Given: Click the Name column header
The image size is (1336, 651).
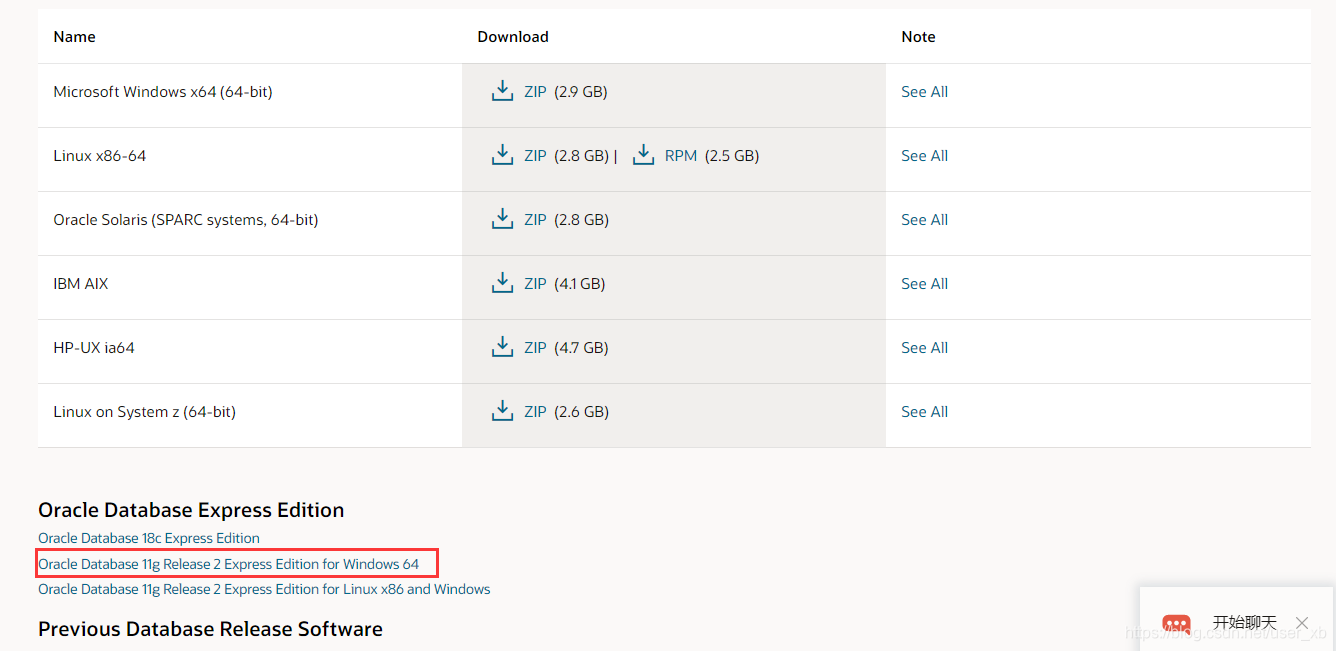Looking at the screenshot, I should tap(74, 37).
